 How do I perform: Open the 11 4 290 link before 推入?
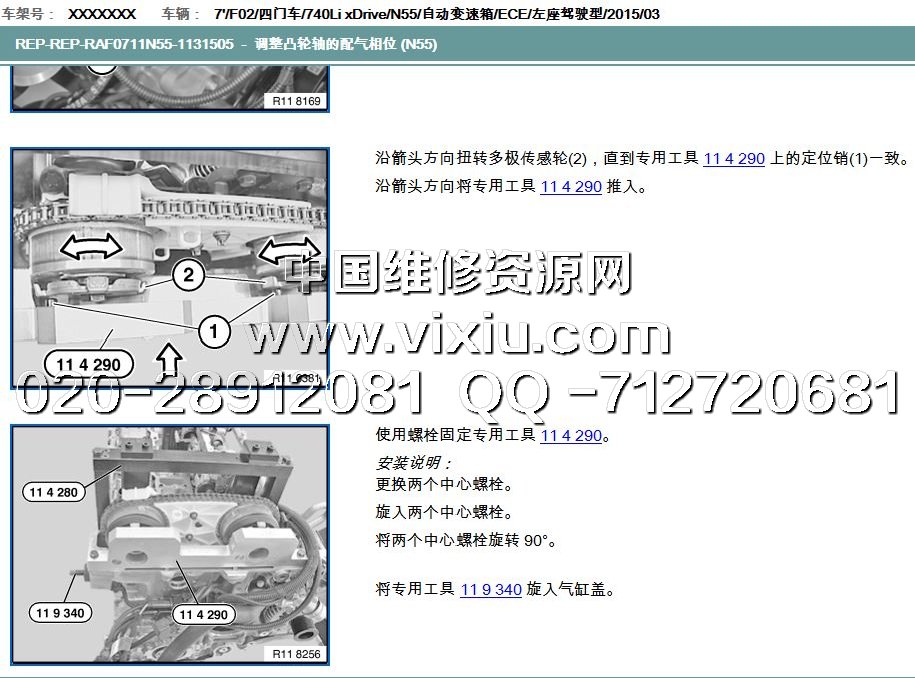pos(571,186)
